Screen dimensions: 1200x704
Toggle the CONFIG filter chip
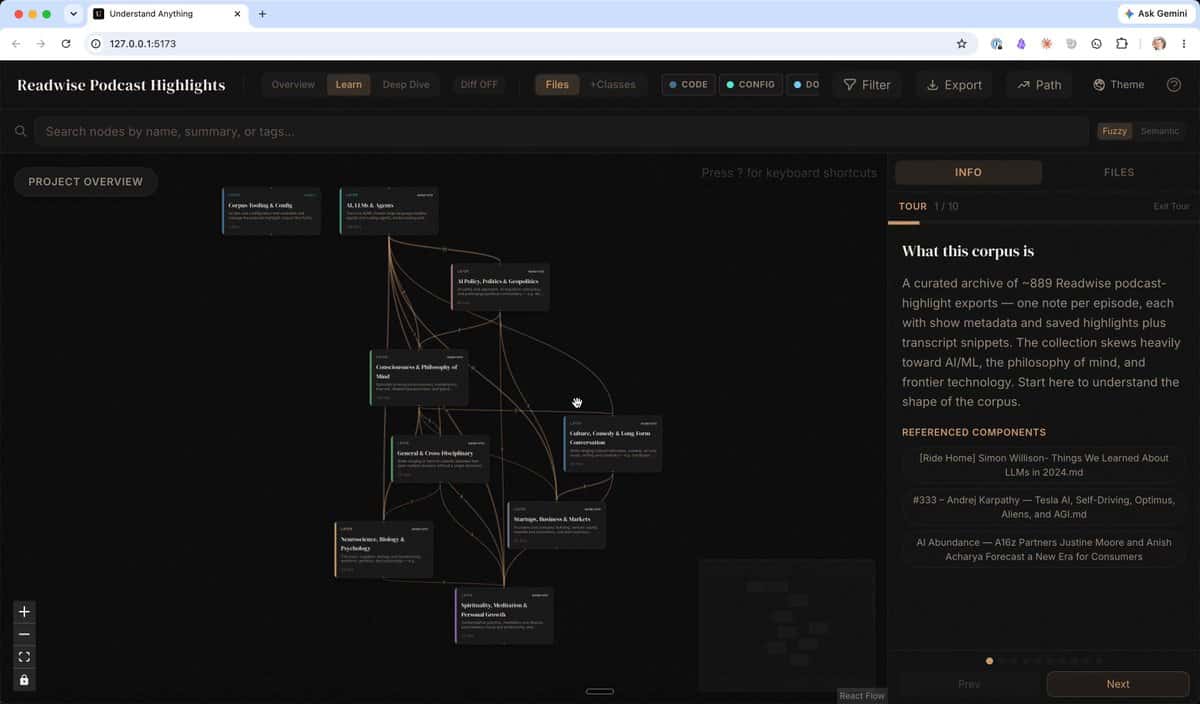(750, 85)
